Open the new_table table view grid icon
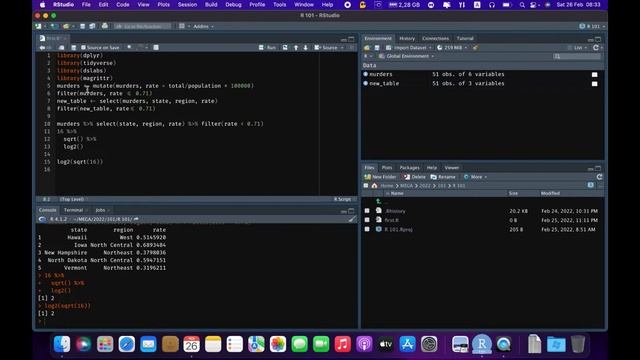 tap(594, 84)
